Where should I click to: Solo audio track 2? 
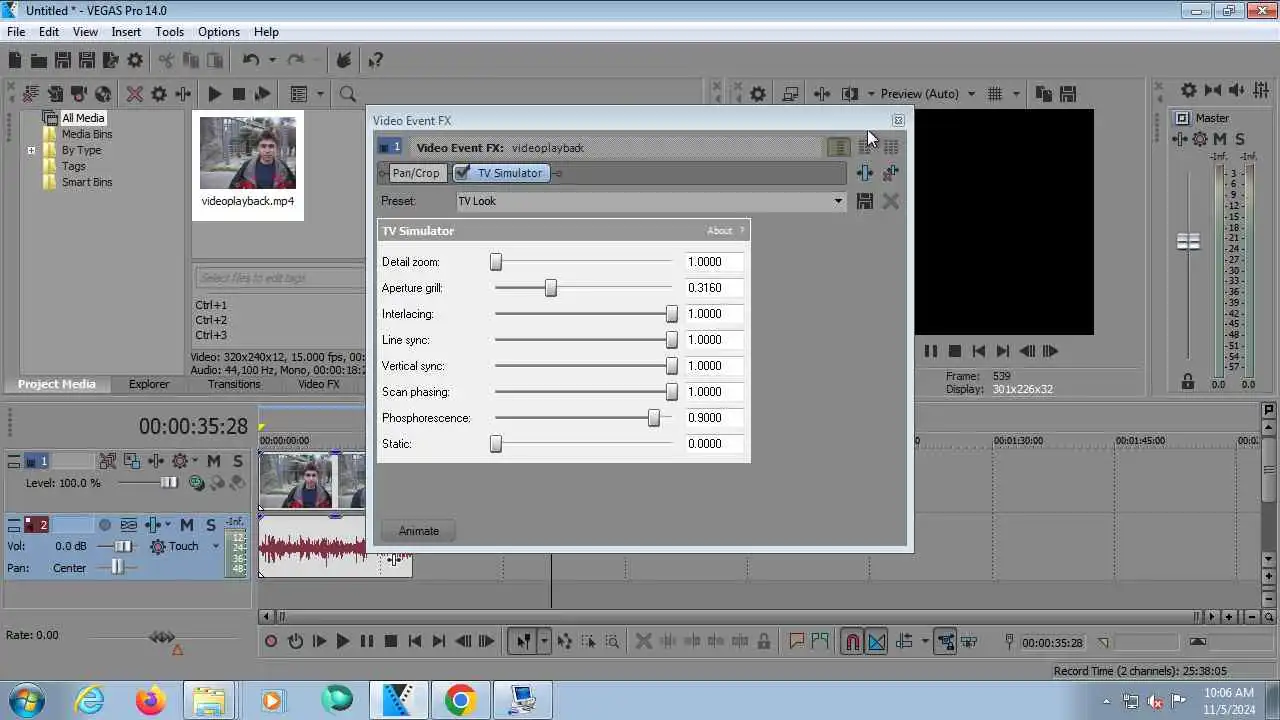coord(210,525)
